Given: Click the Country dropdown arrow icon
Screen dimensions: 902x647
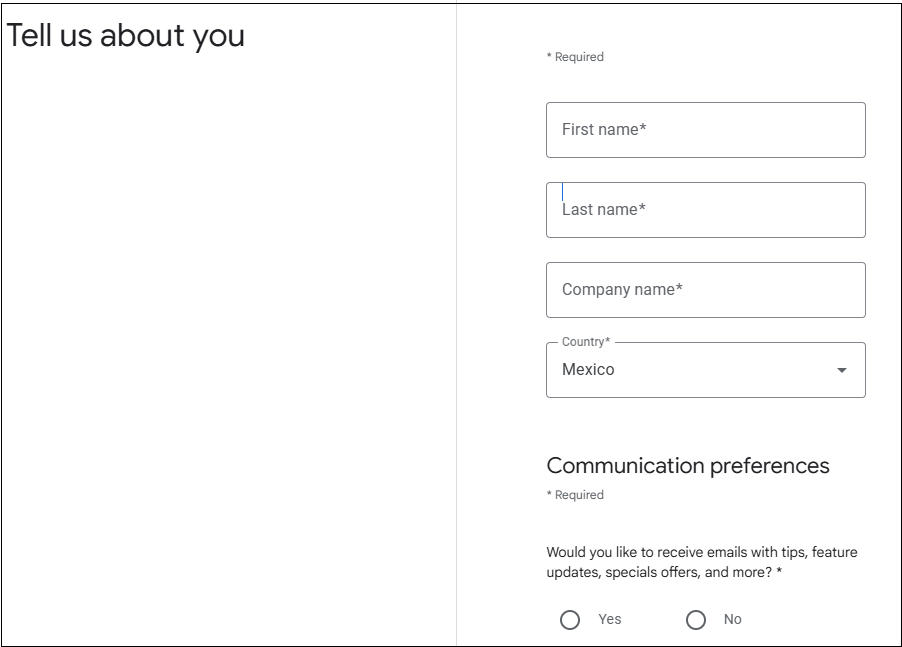Looking at the screenshot, I should 841,371.
